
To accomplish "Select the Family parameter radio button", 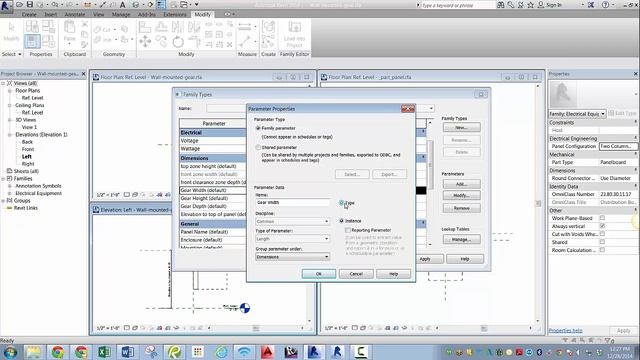I will click(x=258, y=128).
